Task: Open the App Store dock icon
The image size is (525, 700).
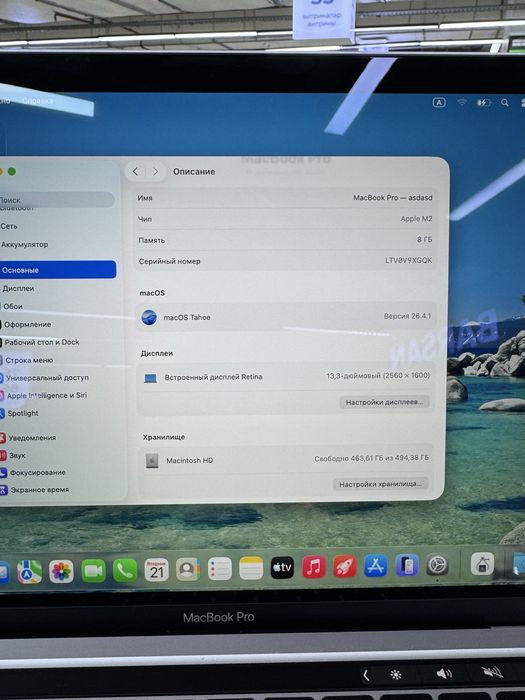Action: (x=375, y=566)
